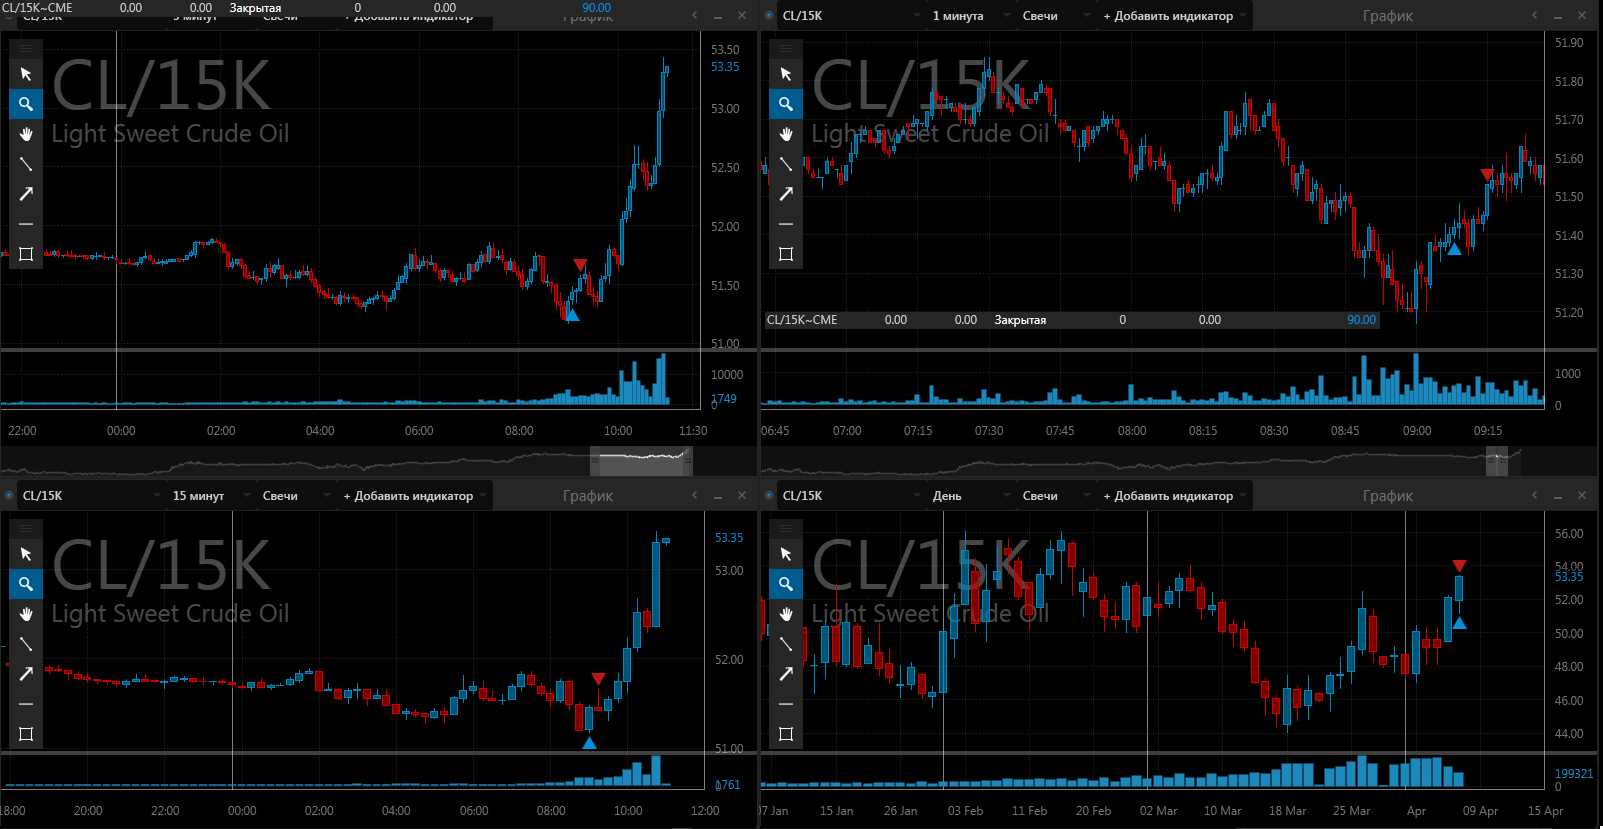The height and width of the screenshot is (829, 1603).
Task: Click Добавить индикатор in 1 минута chart
Action: click(x=1174, y=16)
